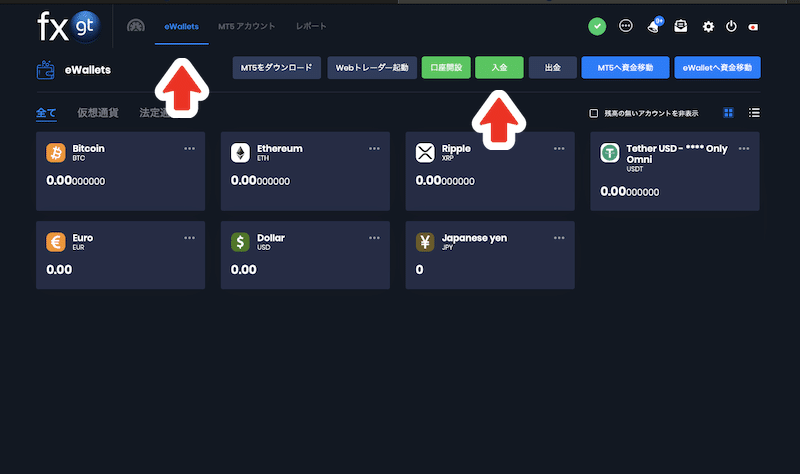The image size is (800, 474).
Task: Click the green verification checkmark icon
Action: tap(597, 26)
